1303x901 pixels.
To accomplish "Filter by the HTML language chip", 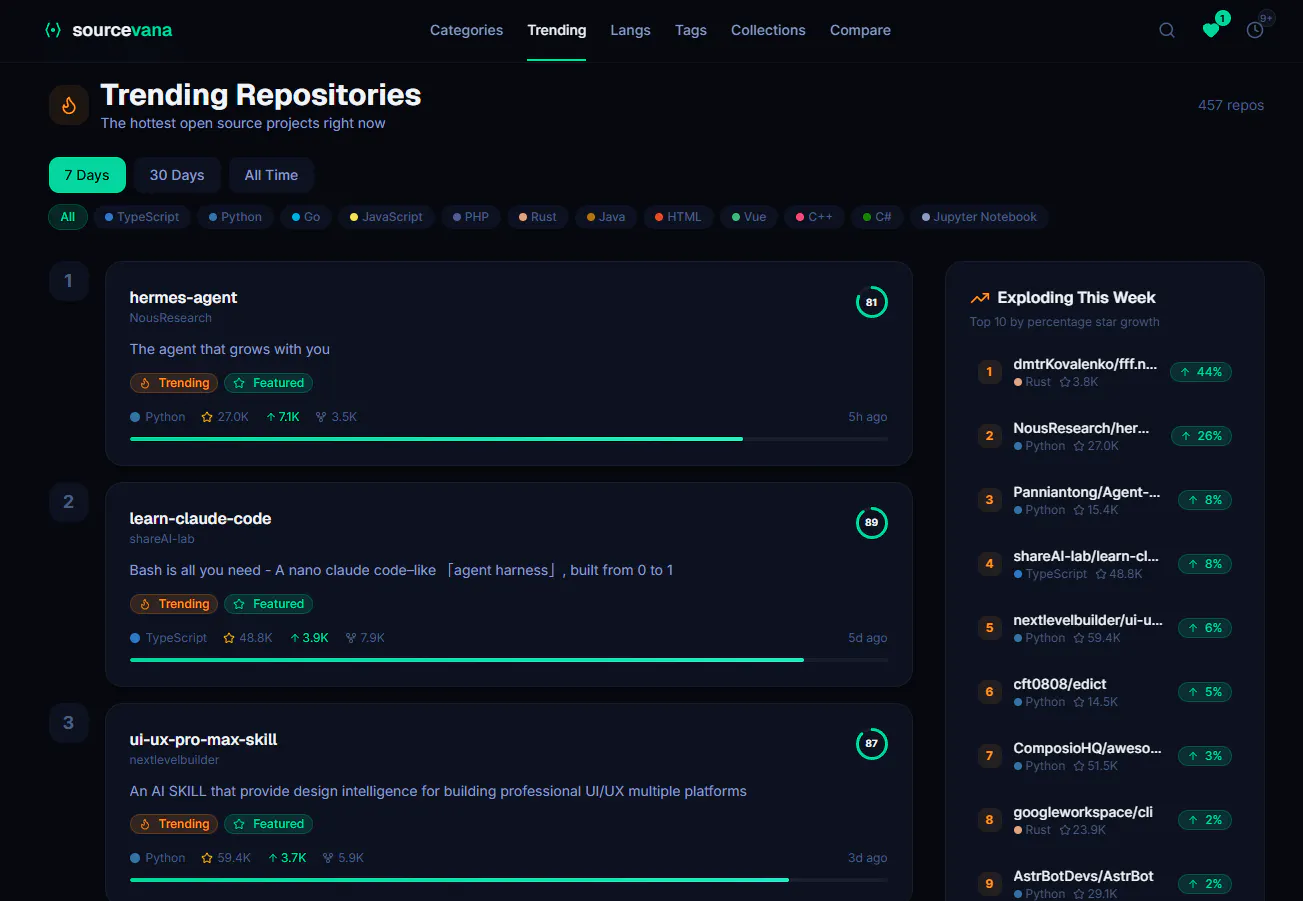I will [678, 217].
